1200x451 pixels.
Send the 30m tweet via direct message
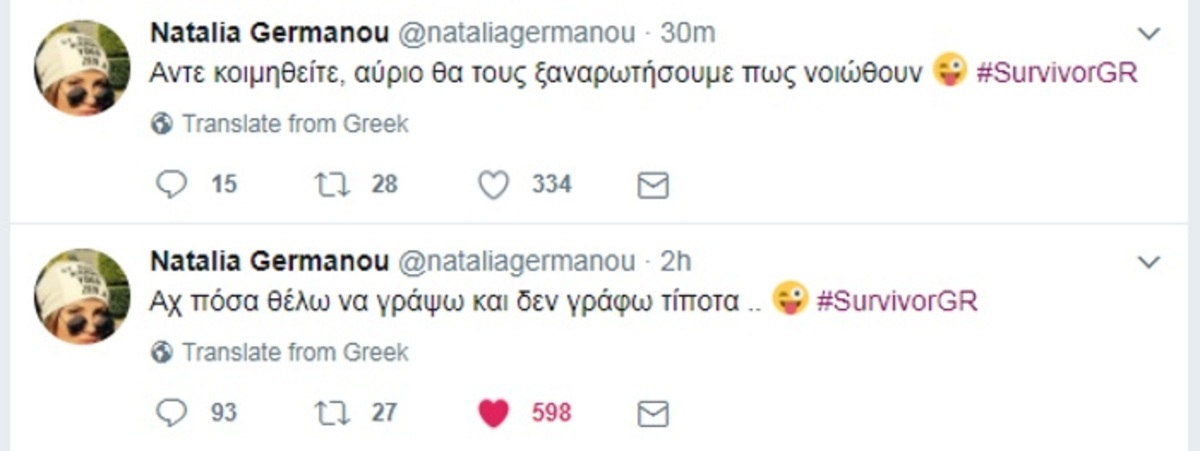point(653,185)
